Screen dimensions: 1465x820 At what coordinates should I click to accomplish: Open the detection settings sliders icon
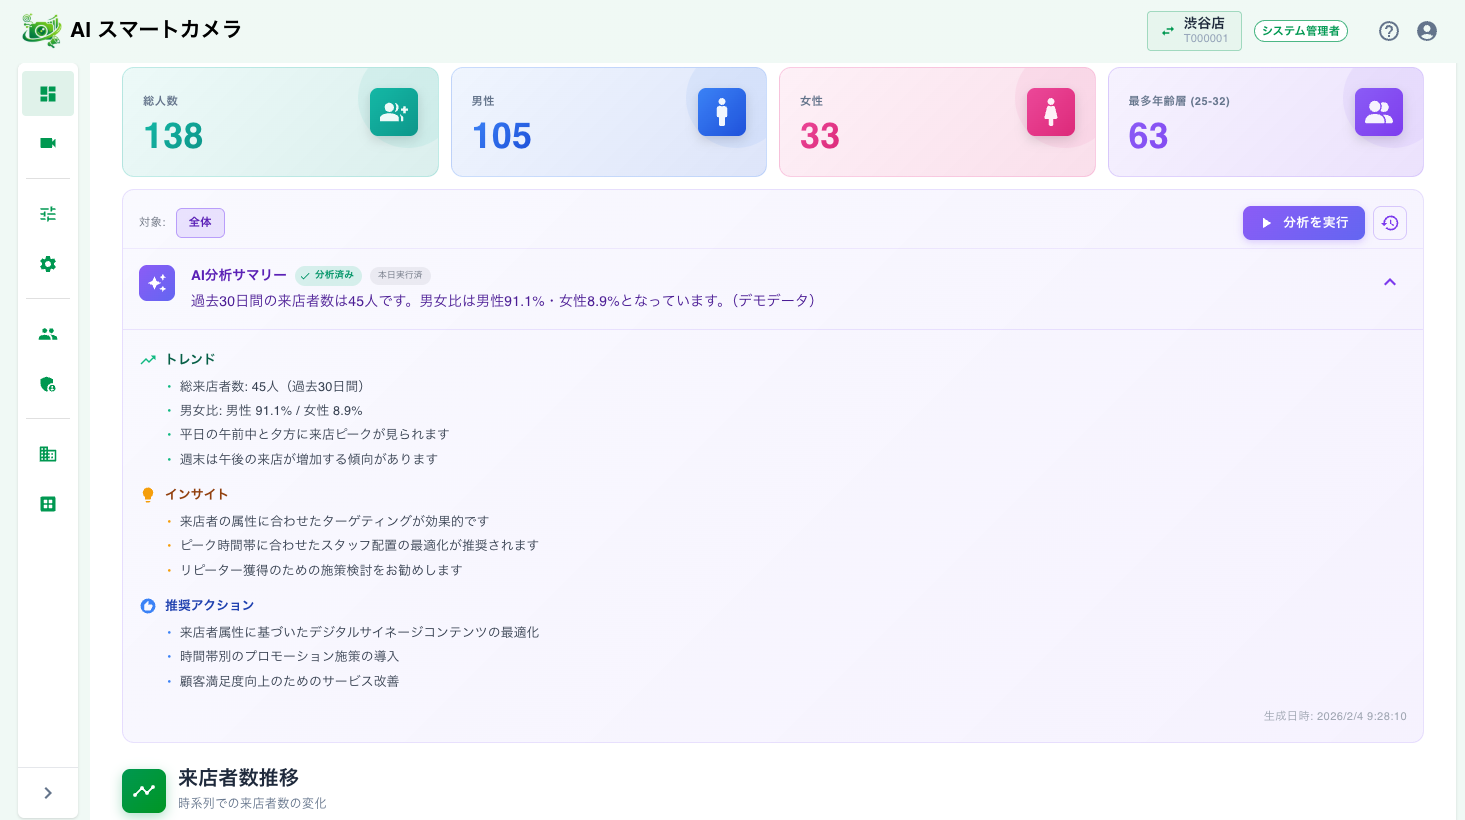tap(47, 213)
